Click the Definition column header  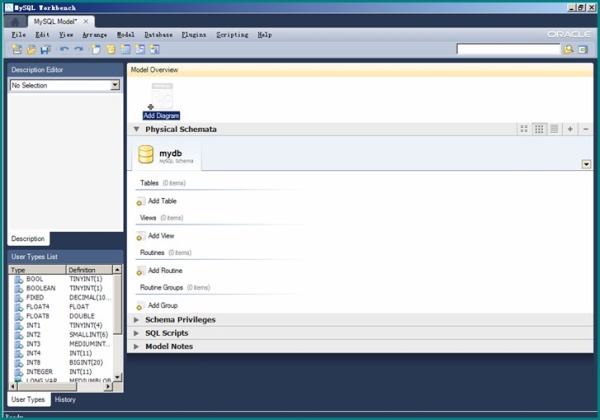(x=90, y=270)
